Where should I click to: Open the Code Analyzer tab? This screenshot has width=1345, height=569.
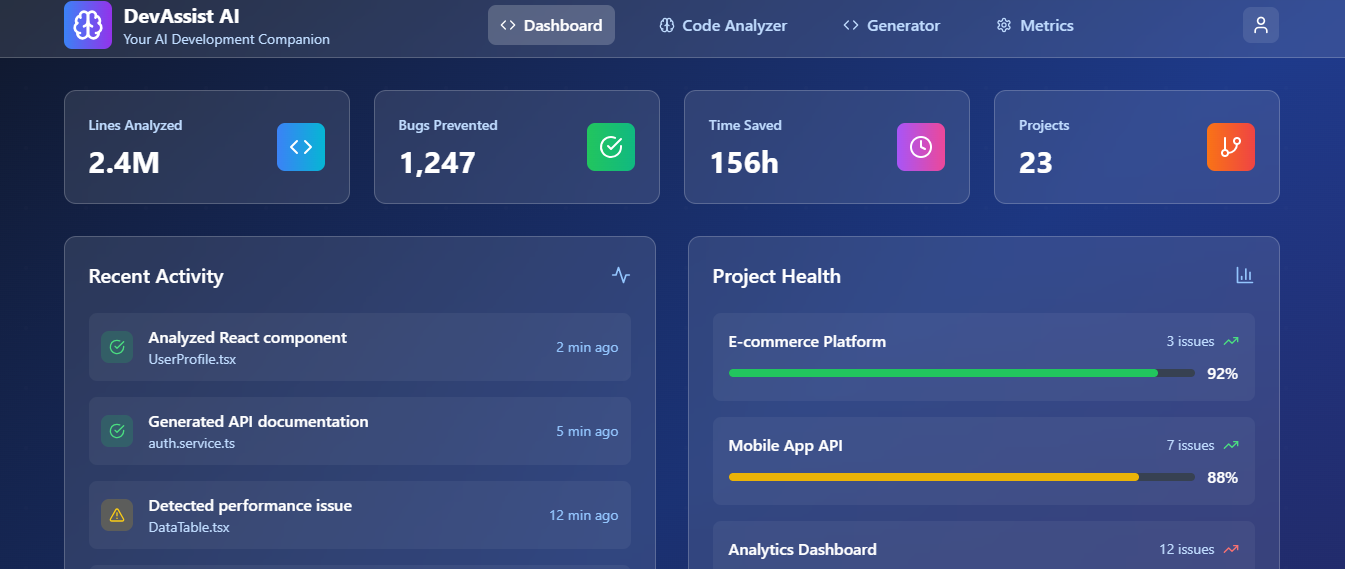tap(723, 25)
